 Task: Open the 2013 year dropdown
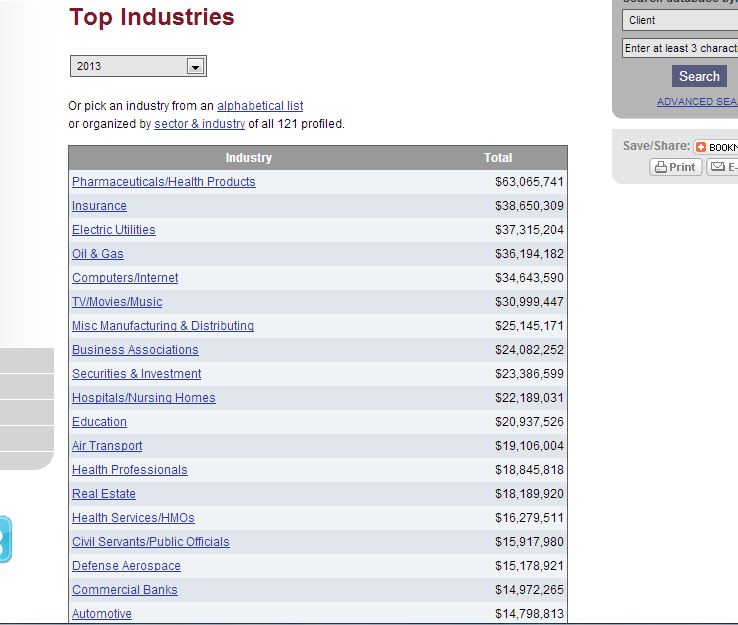click(138, 66)
